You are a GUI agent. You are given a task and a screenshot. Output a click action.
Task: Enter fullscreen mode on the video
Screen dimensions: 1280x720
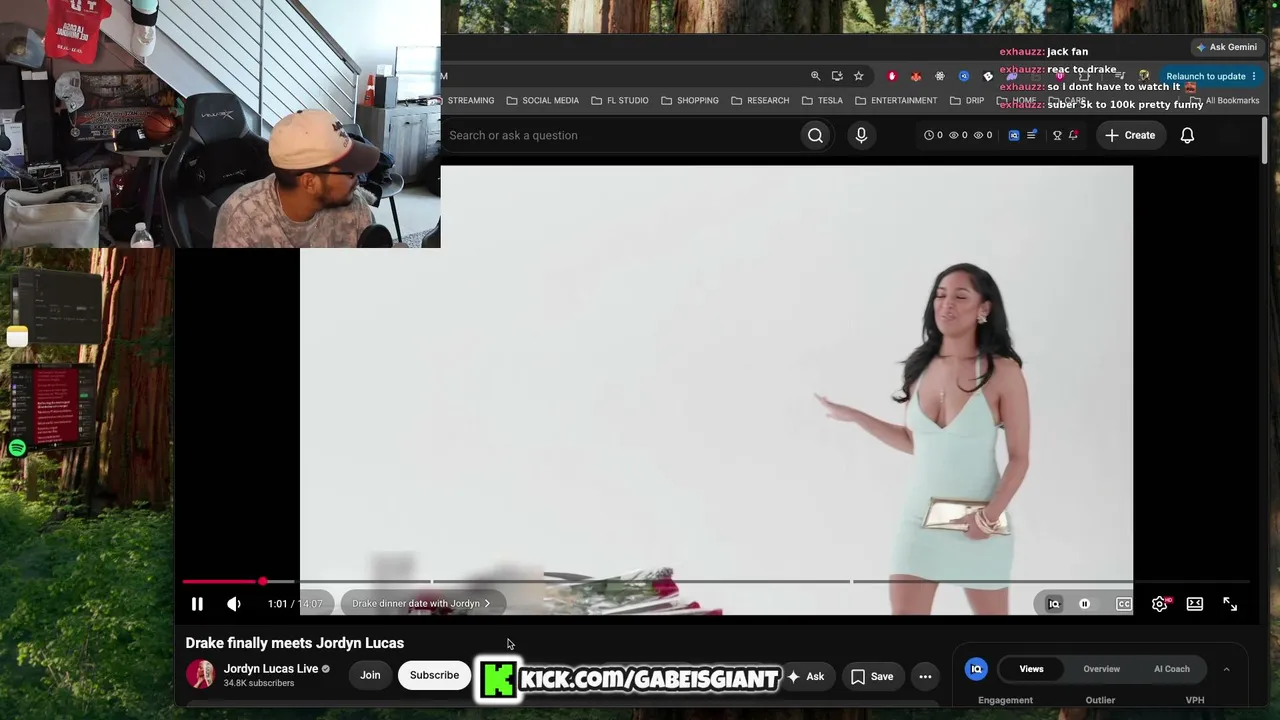(1230, 604)
